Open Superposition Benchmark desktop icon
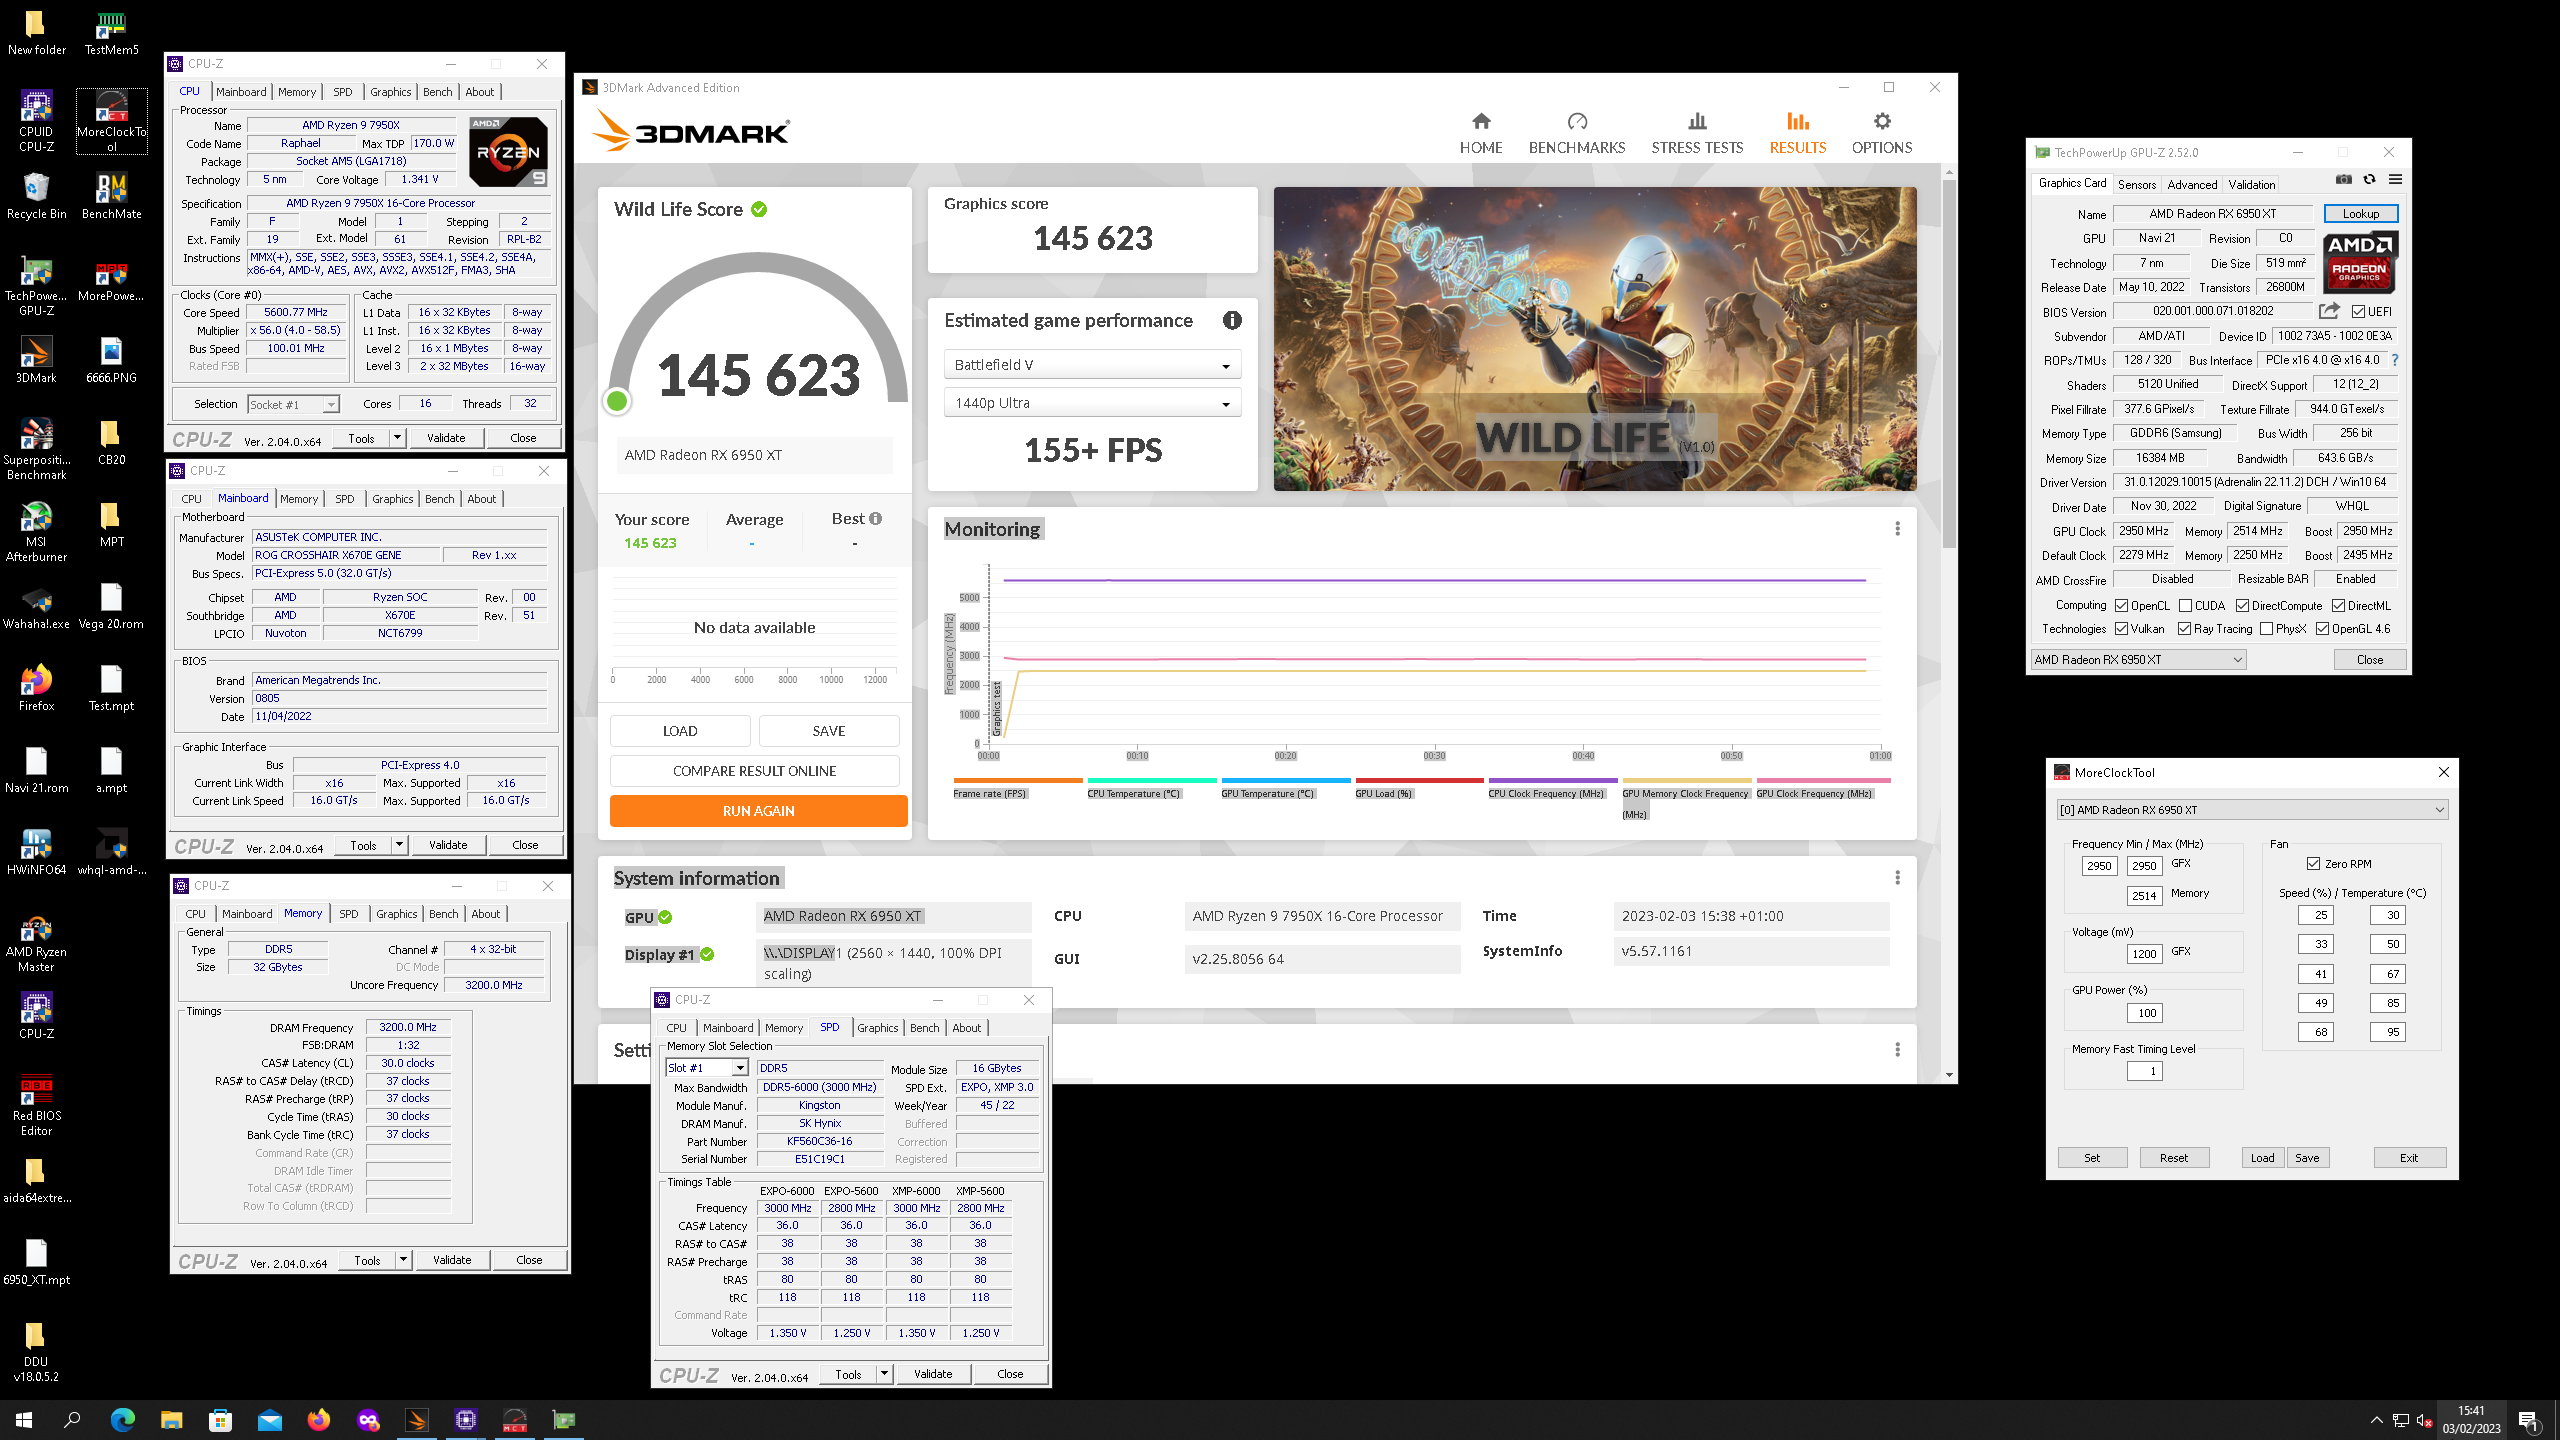This screenshot has height=1440, width=2560. 37,450
